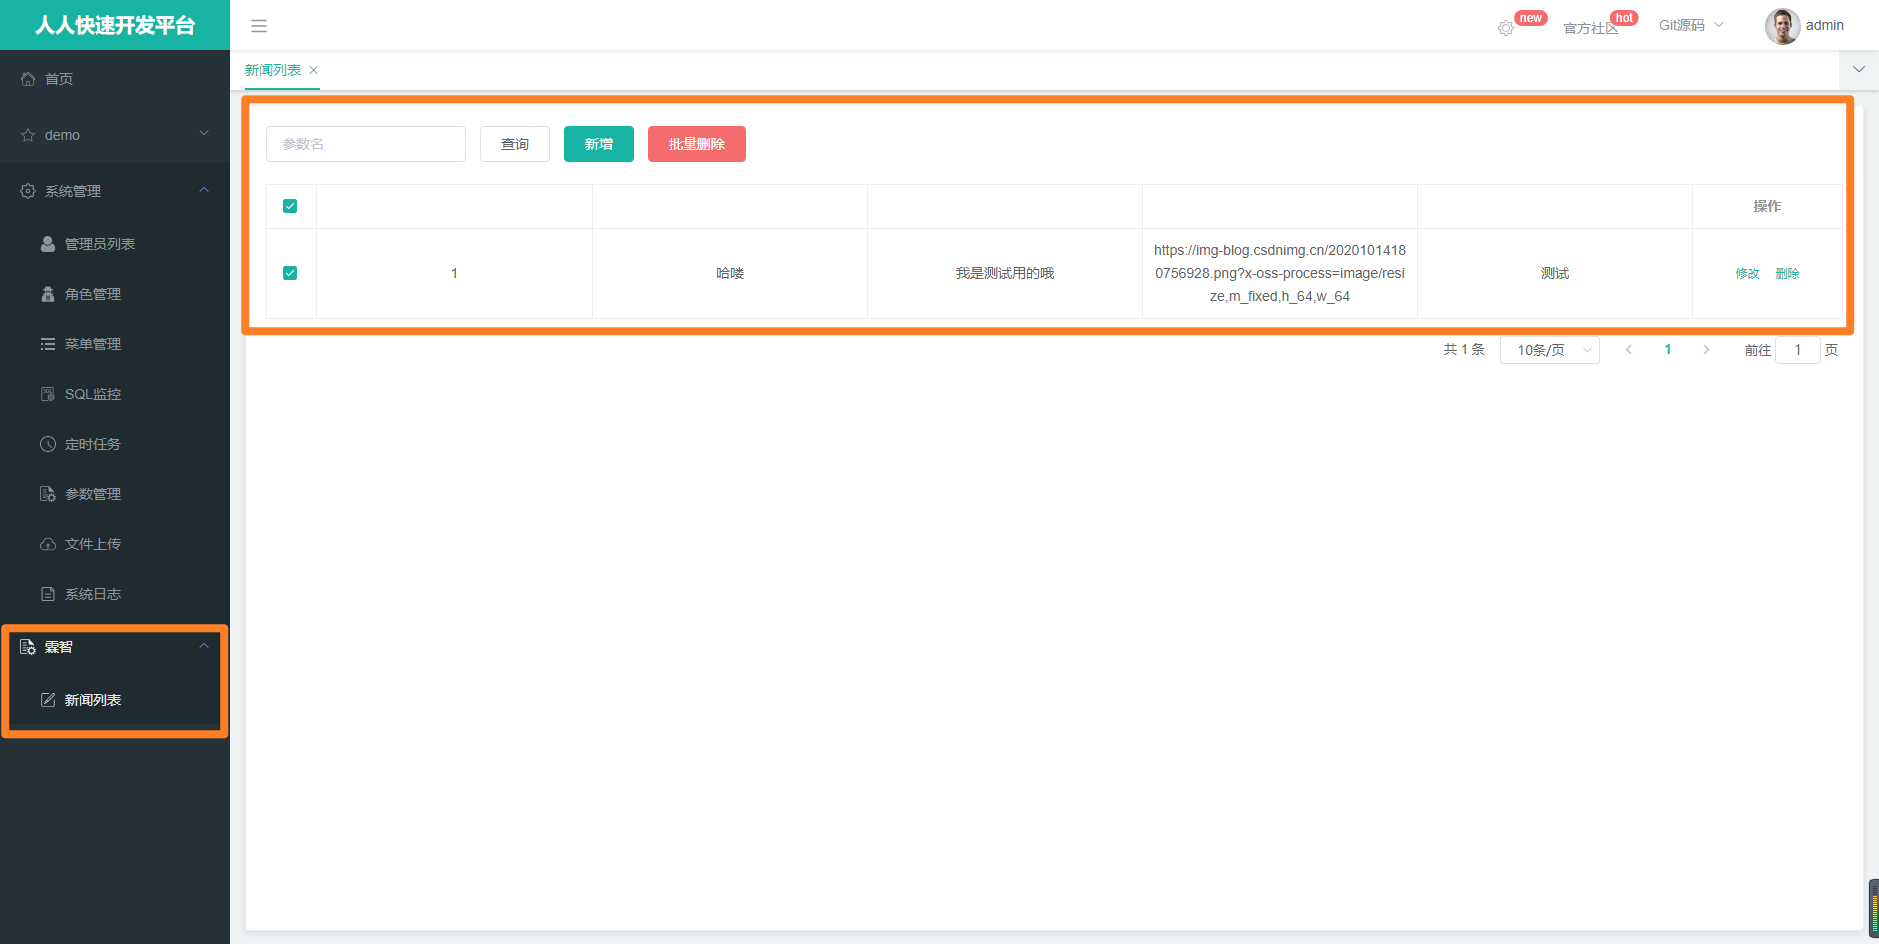1879x944 pixels.
Task: Click the admin username
Action: coord(1825,26)
